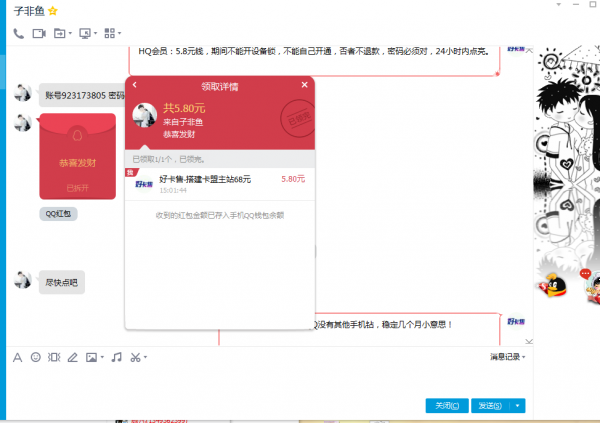
Task: Open the 消息记录 message history
Action: click(x=508, y=357)
